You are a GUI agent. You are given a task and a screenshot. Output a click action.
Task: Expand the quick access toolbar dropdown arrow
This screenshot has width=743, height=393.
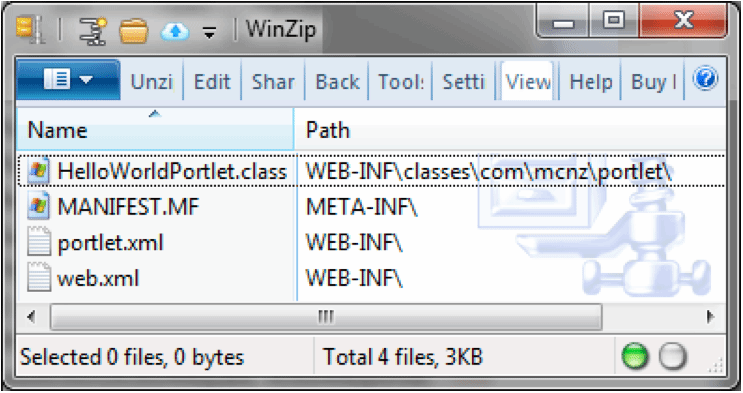[209, 33]
